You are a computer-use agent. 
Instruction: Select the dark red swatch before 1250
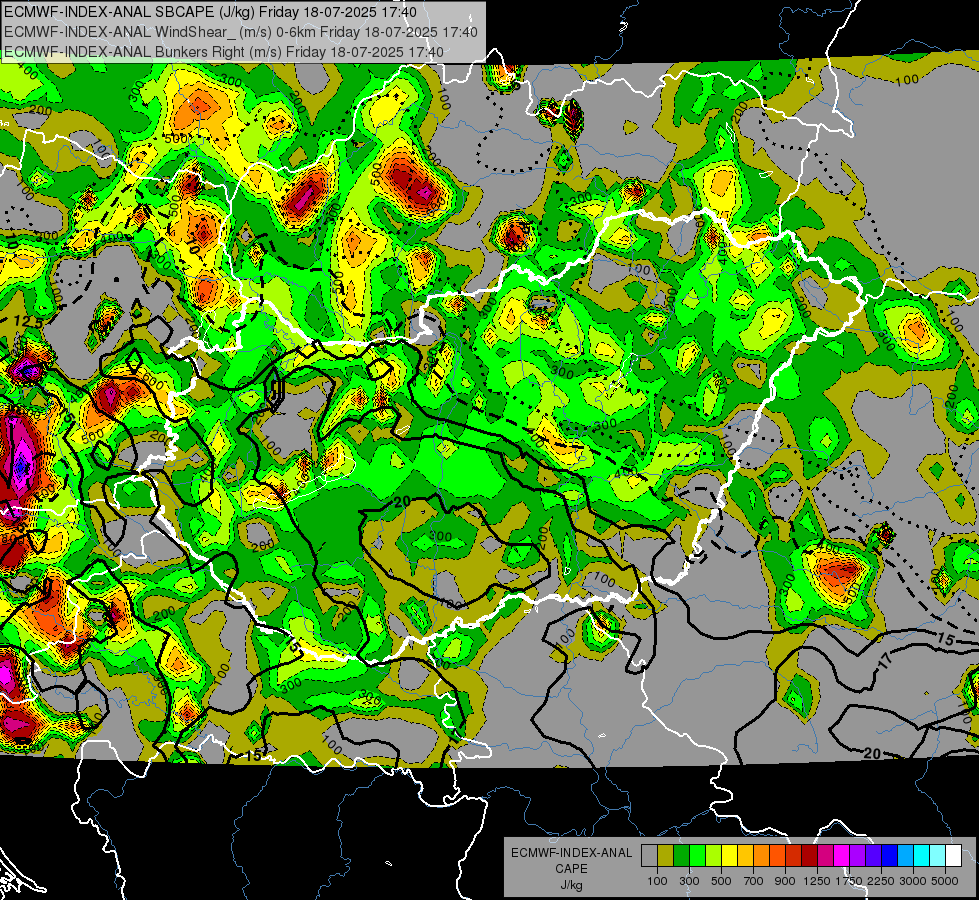coord(809,856)
